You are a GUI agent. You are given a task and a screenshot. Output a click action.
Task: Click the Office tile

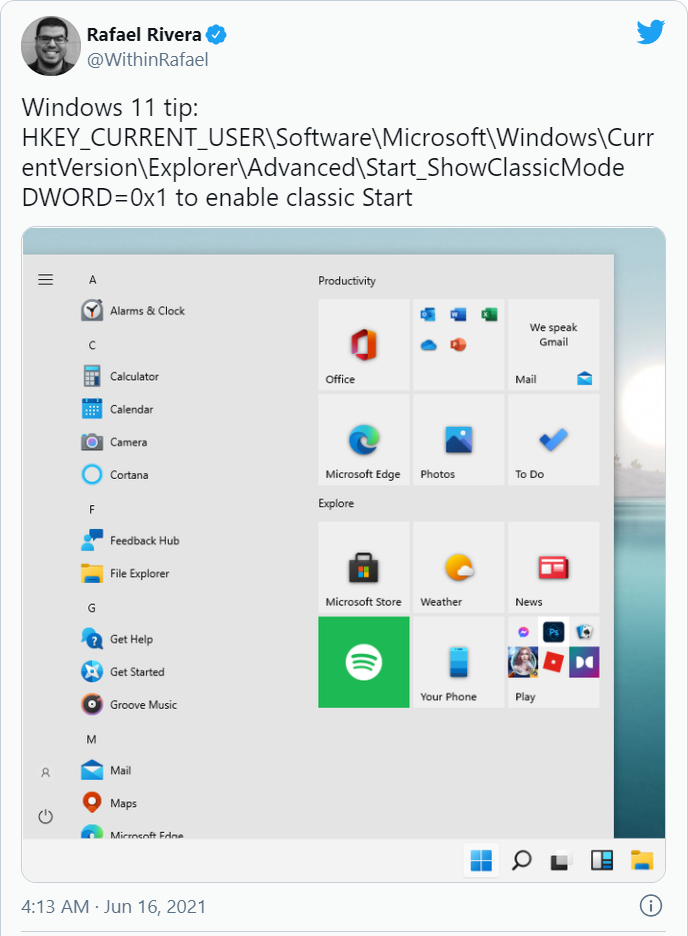[364, 345]
